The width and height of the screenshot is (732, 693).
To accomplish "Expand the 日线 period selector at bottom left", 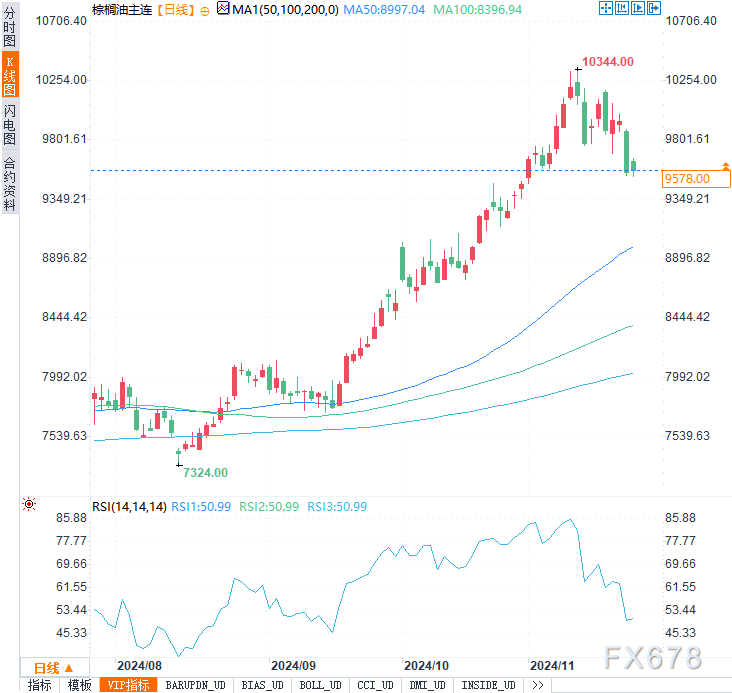I will coord(54,668).
